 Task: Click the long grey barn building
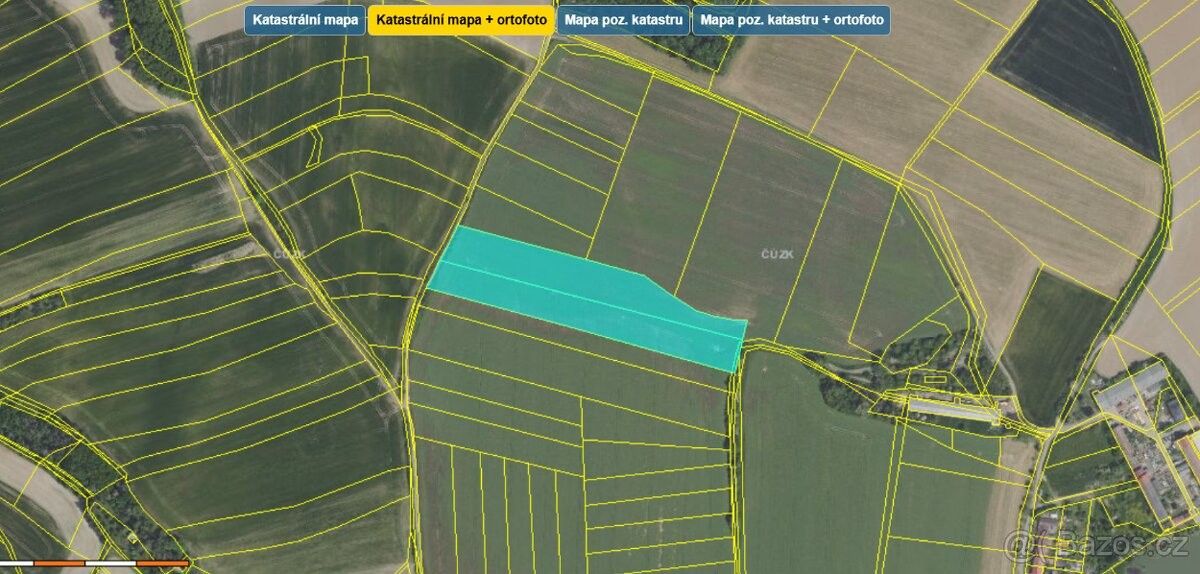(950, 409)
